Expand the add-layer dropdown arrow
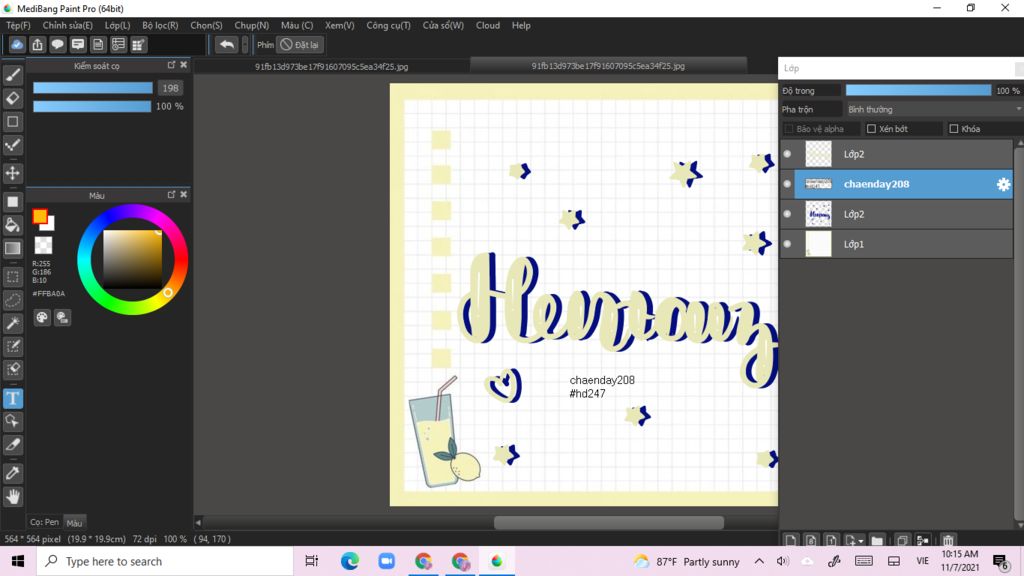This screenshot has height=576, width=1024. [861, 541]
